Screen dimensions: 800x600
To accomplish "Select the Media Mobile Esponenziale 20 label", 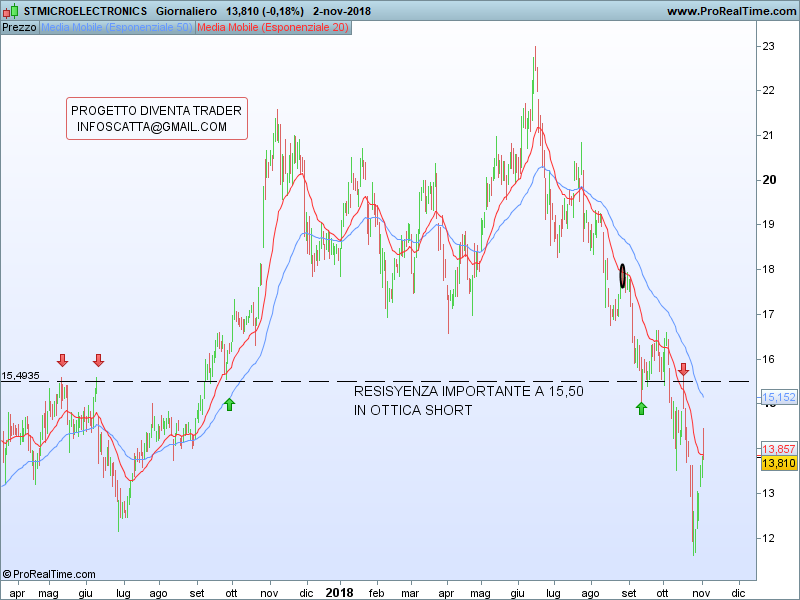I will 273,27.
